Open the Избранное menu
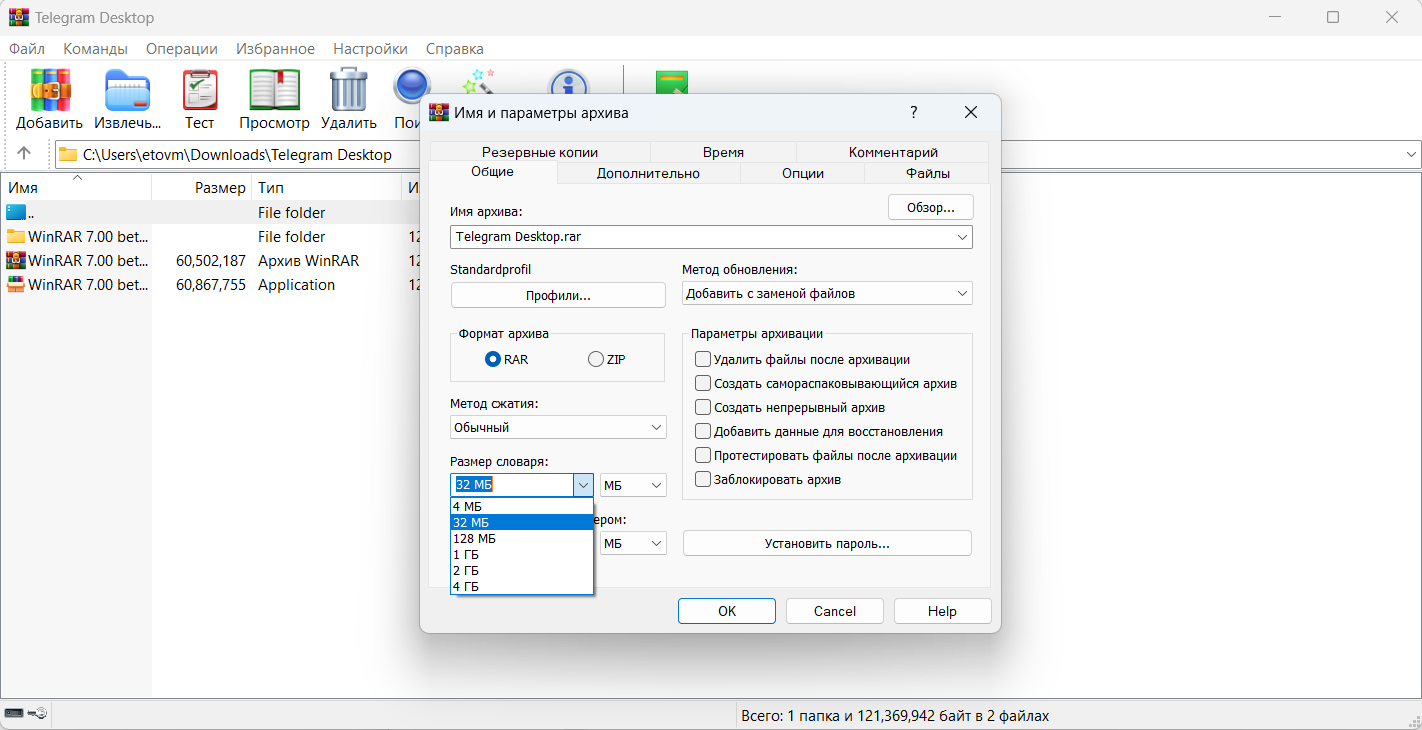1422x730 pixels. (x=275, y=48)
